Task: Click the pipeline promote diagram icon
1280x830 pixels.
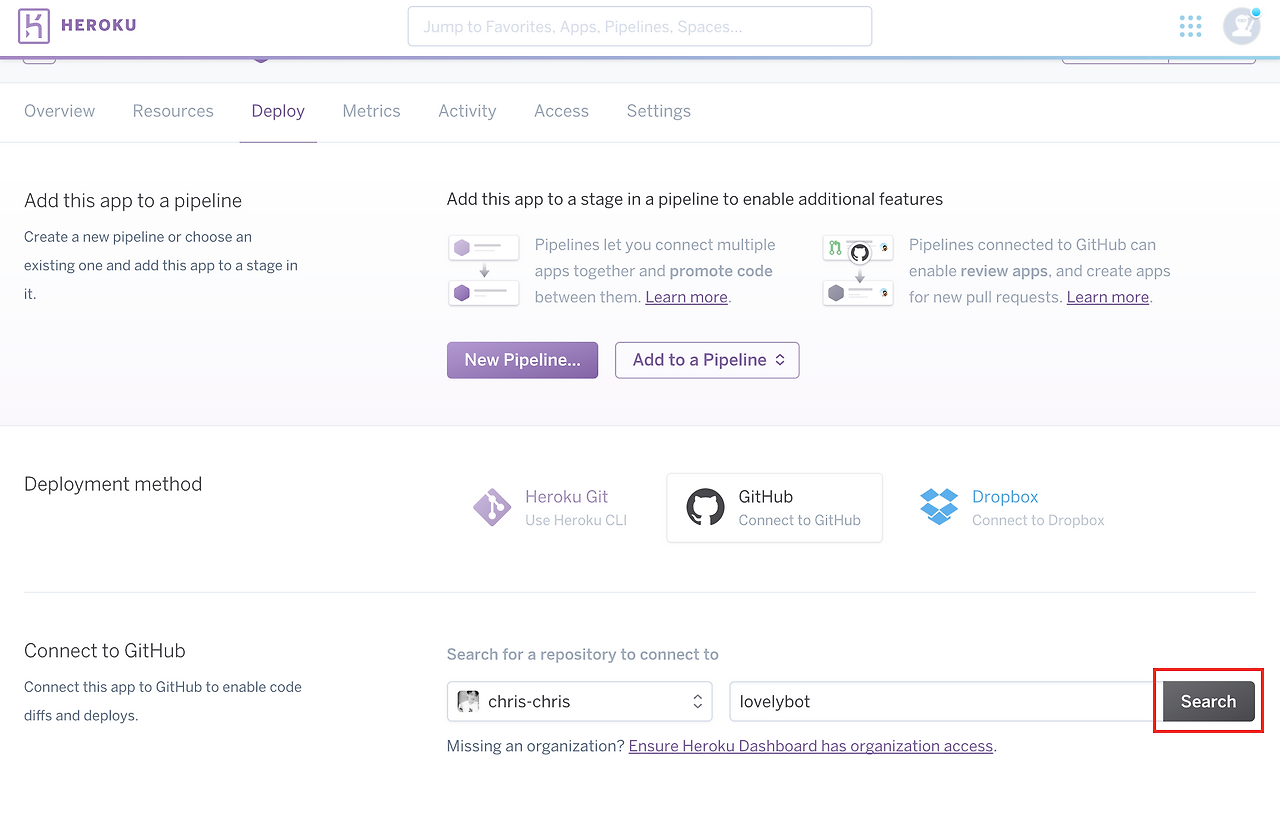Action: [484, 270]
